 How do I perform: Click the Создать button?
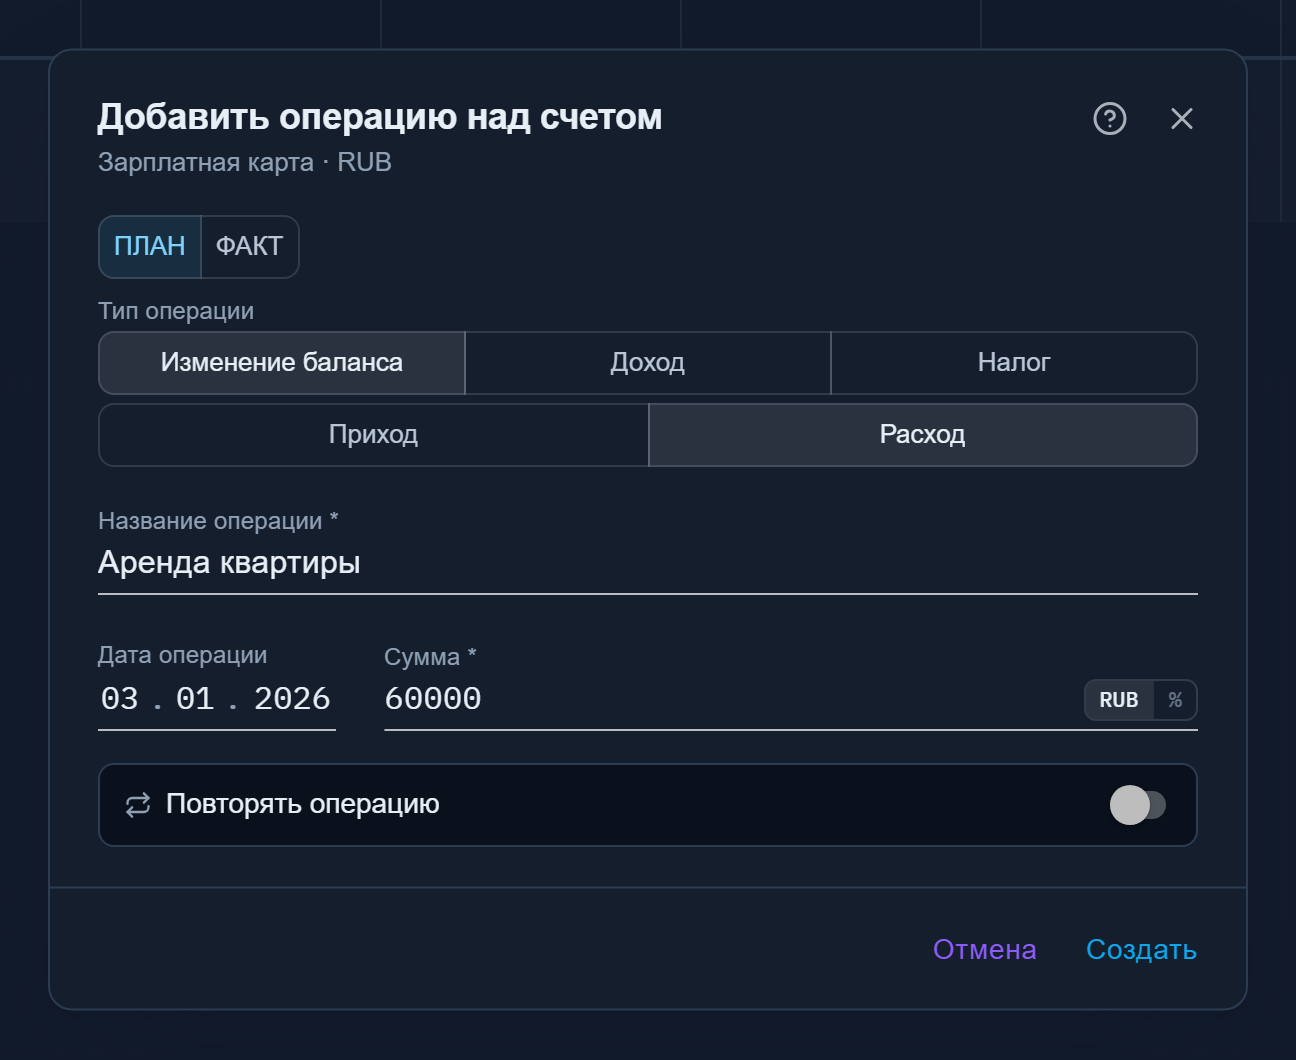pyautogui.click(x=1142, y=950)
